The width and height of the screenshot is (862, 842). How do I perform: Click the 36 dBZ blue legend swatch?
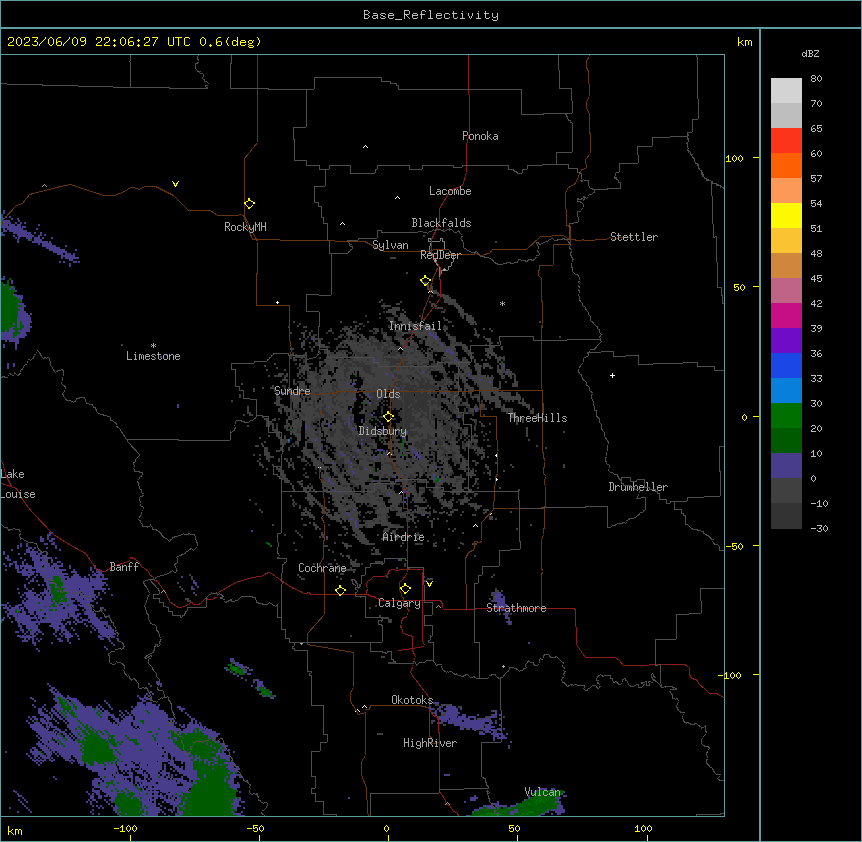pyautogui.click(x=786, y=365)
